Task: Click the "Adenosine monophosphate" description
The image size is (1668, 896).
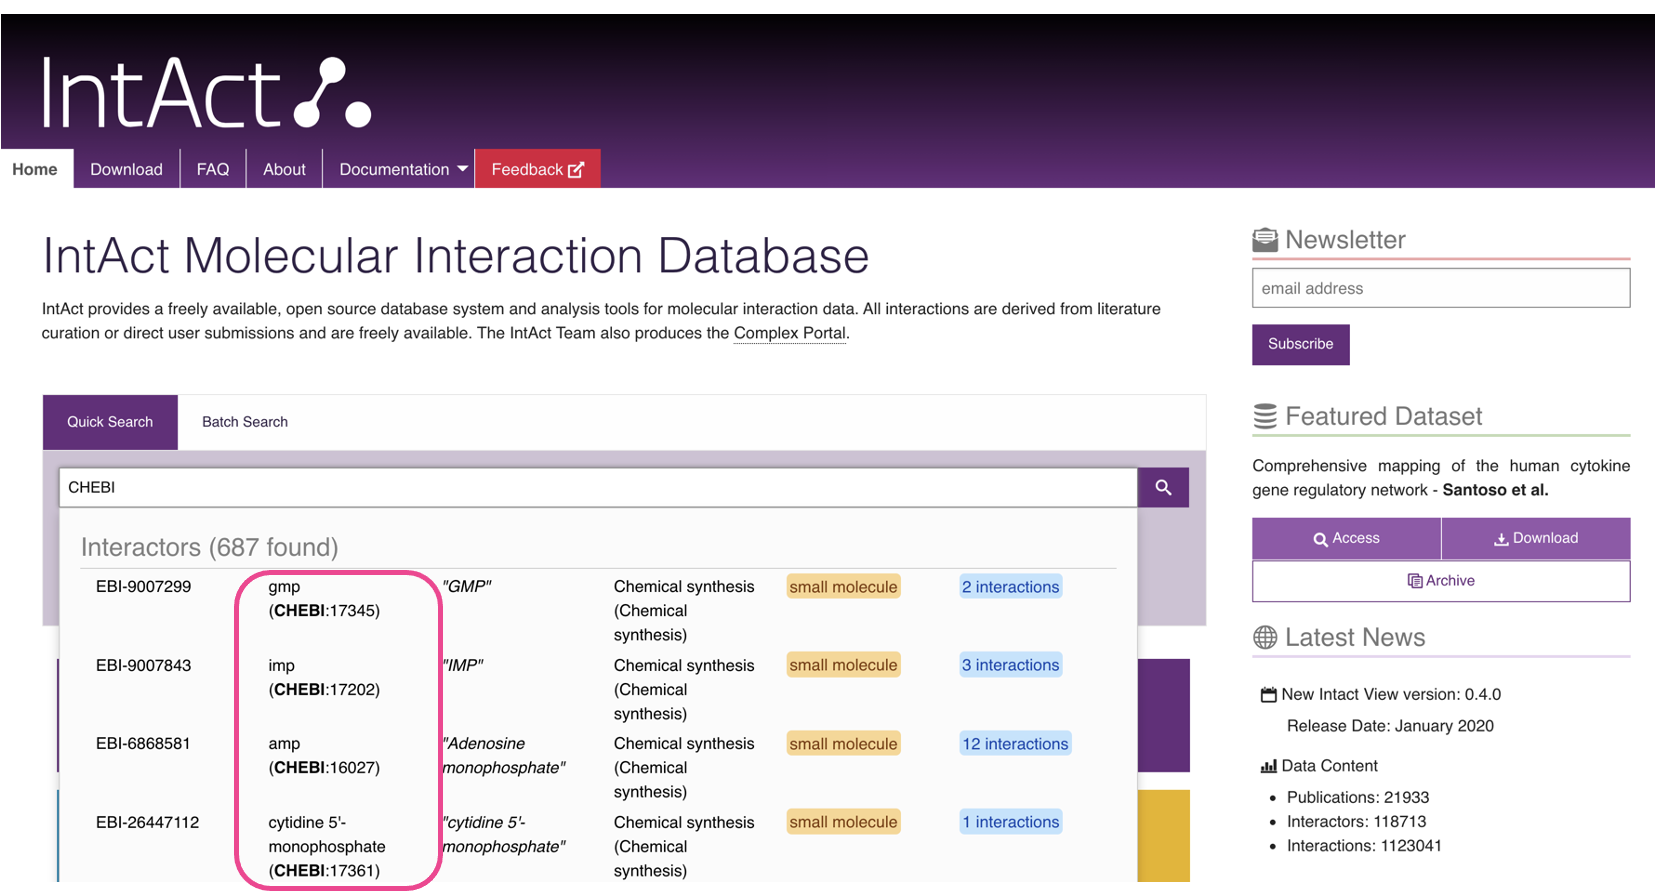Action: (503, 755)
